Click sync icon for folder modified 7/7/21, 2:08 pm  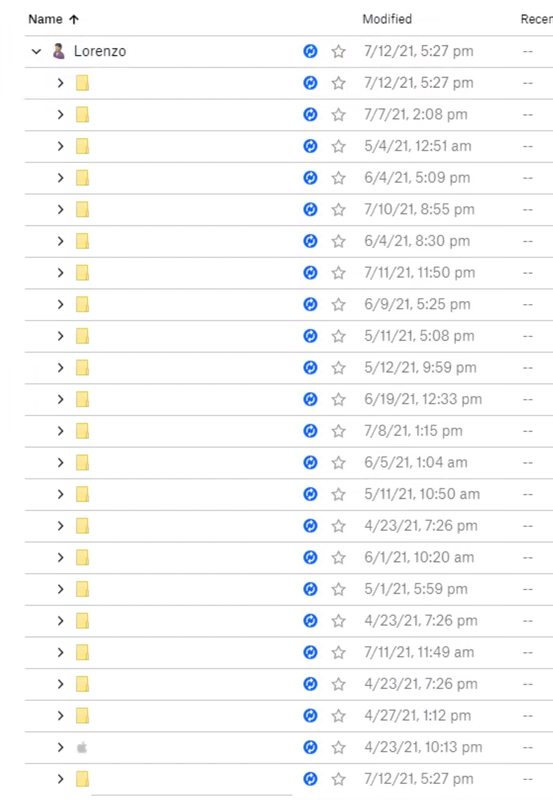point(310,114)
